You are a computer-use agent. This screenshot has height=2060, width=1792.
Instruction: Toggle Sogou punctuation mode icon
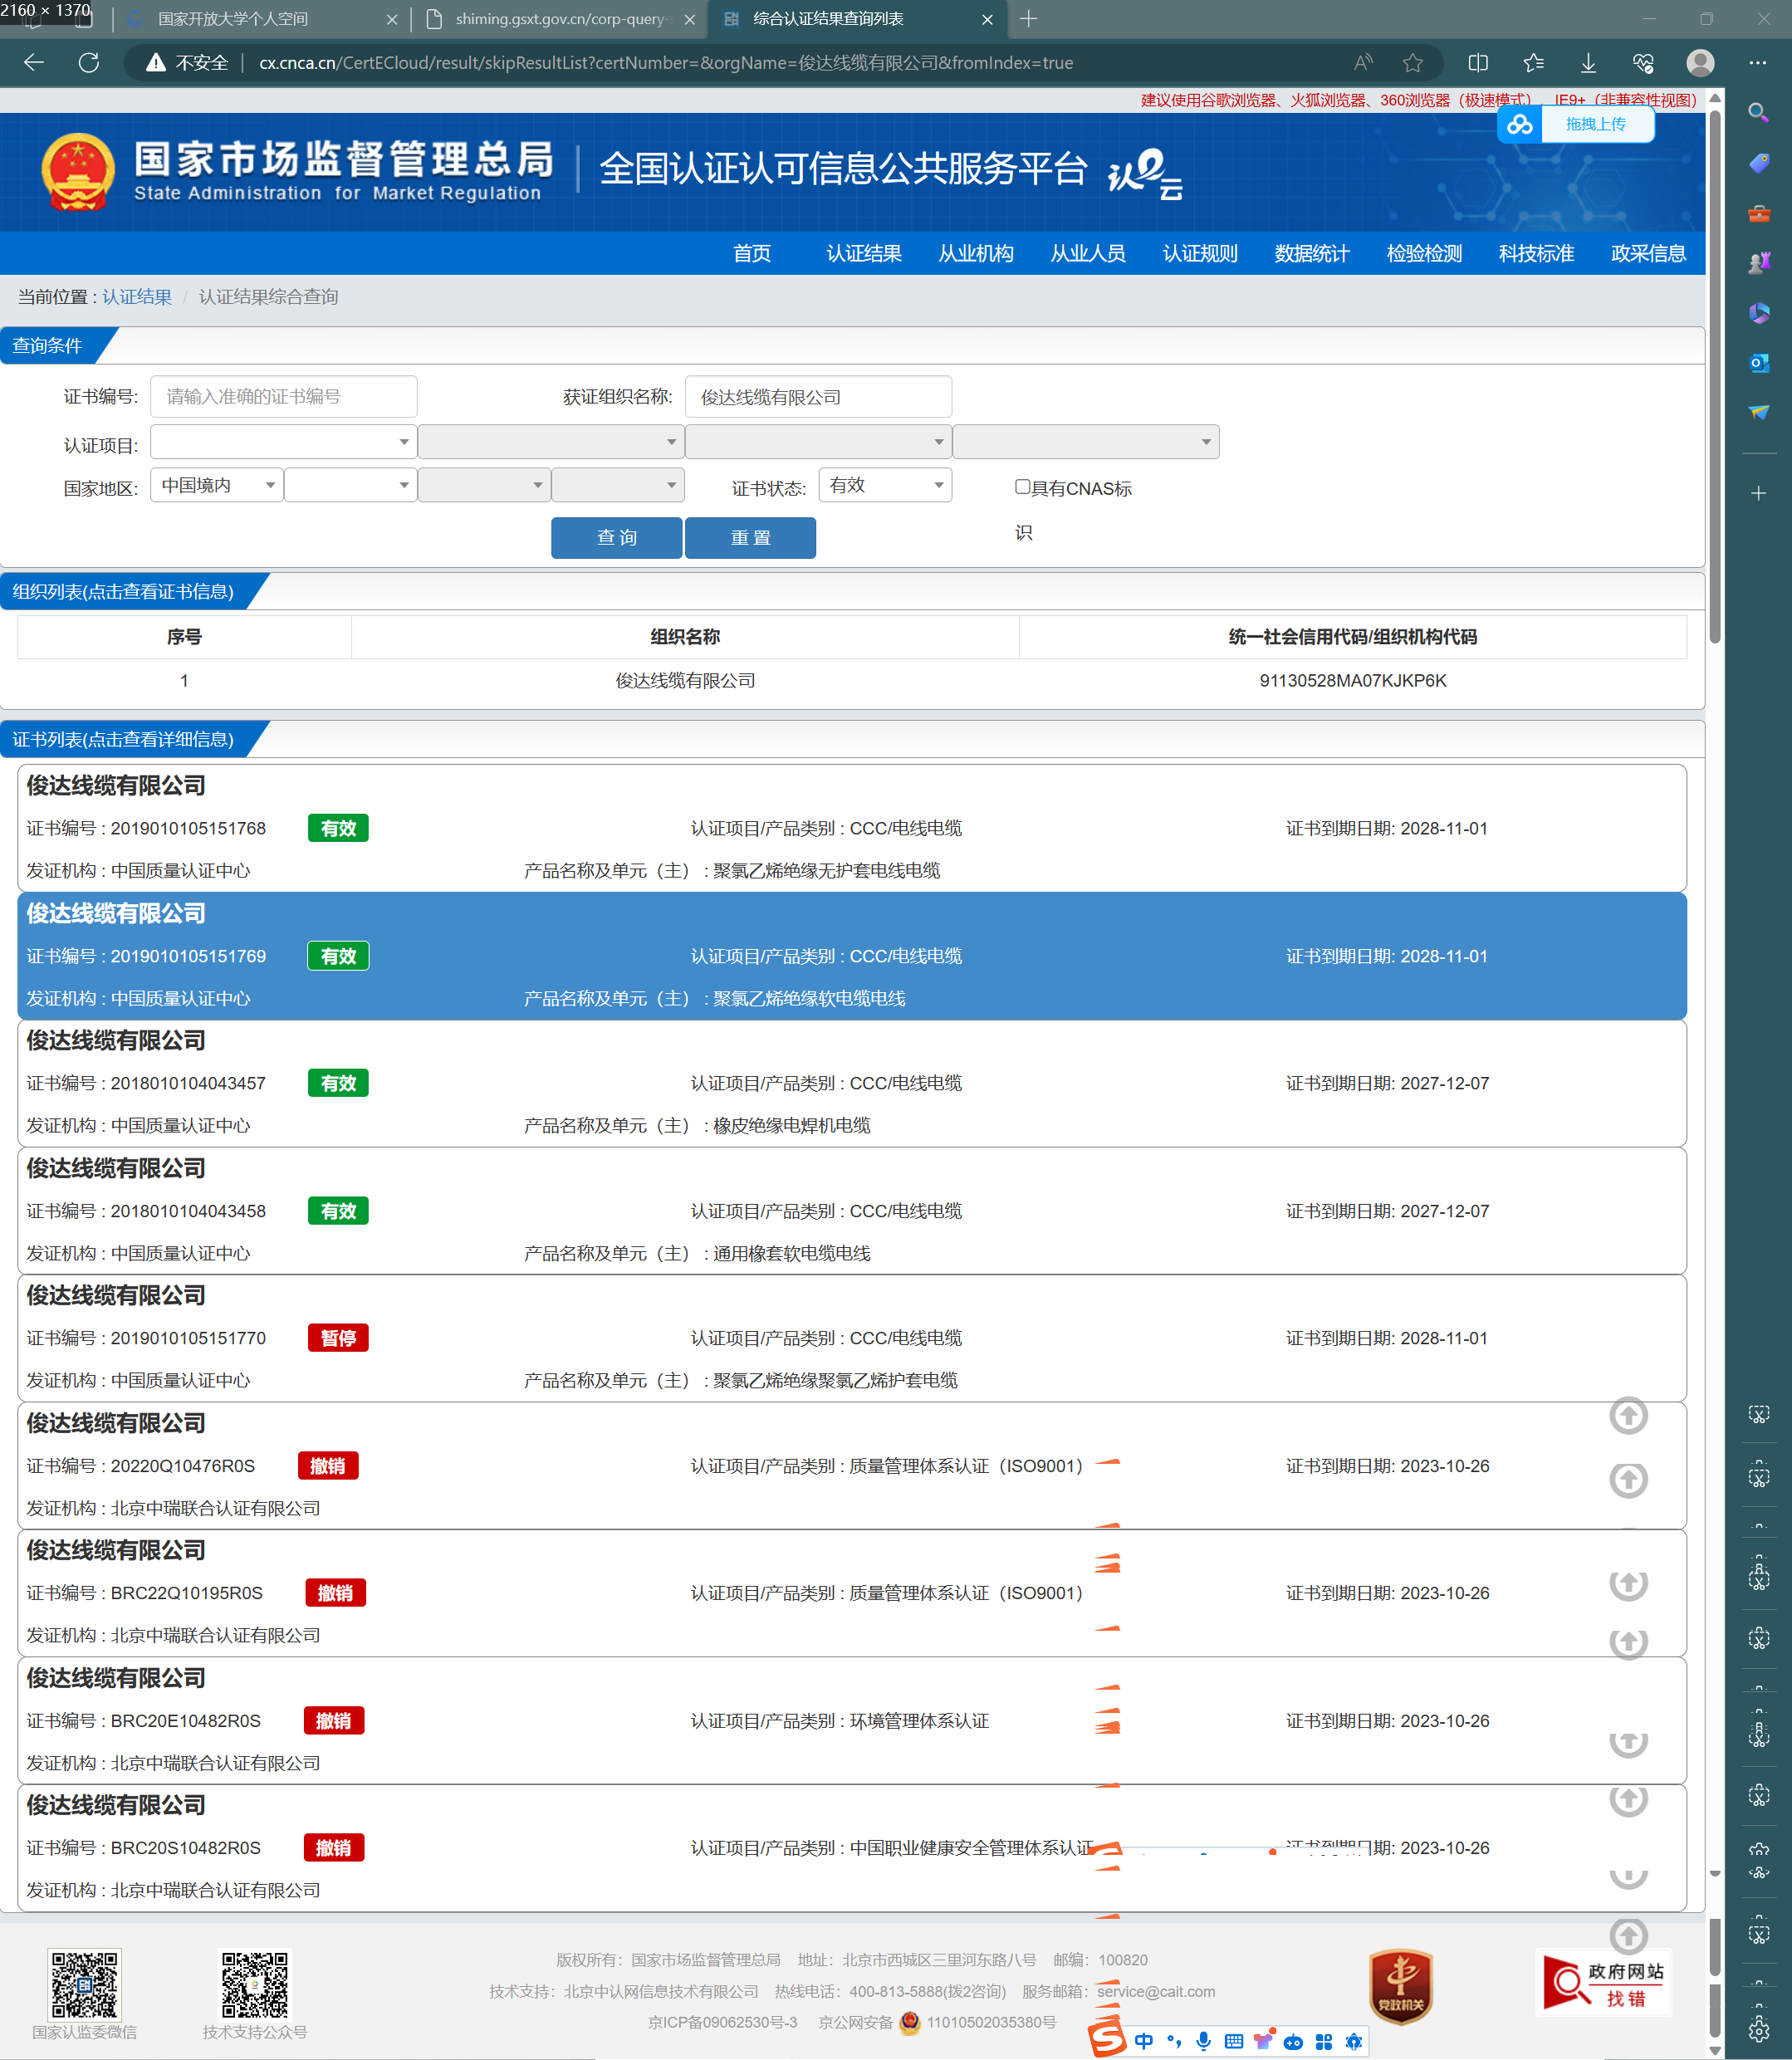[x=1174, y=2041]
